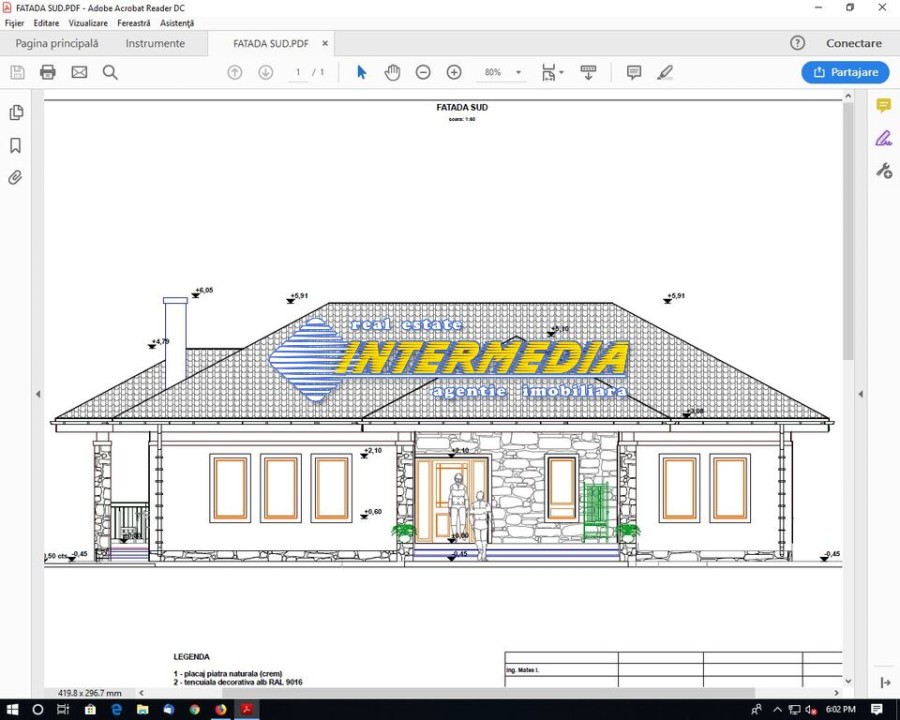
Task: Show hidden system tray icons
Action: tap(778, 710)
